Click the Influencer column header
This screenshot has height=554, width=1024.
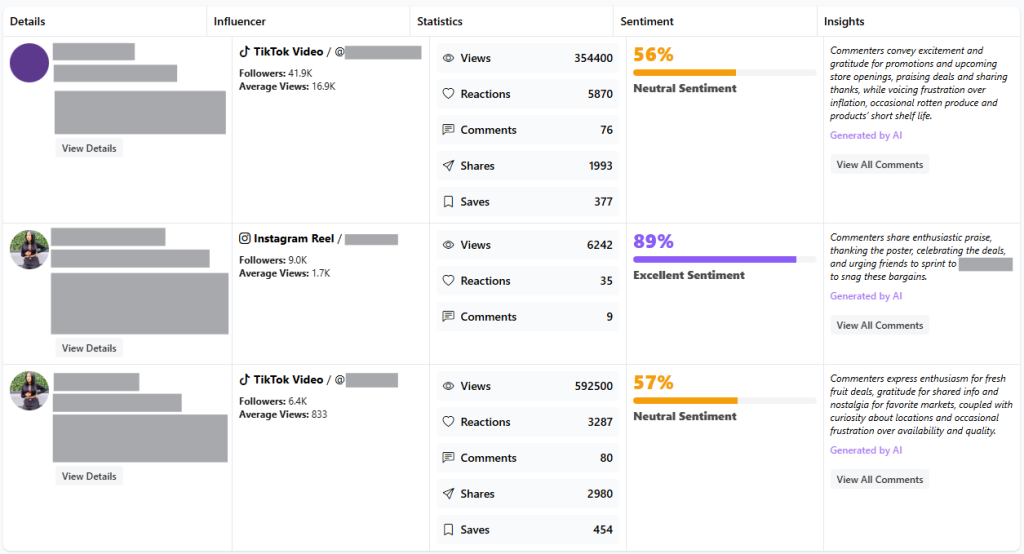pyautogui.click(x=240, y=21)
